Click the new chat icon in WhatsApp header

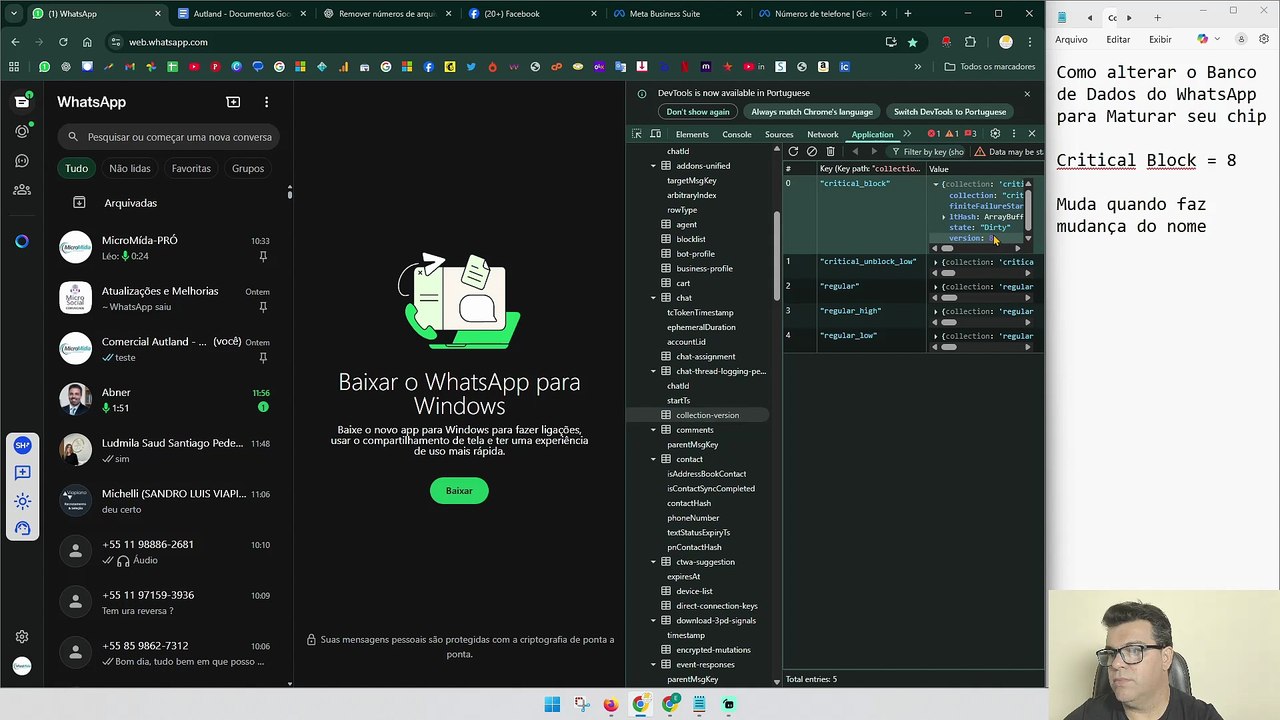pos(233,102)
